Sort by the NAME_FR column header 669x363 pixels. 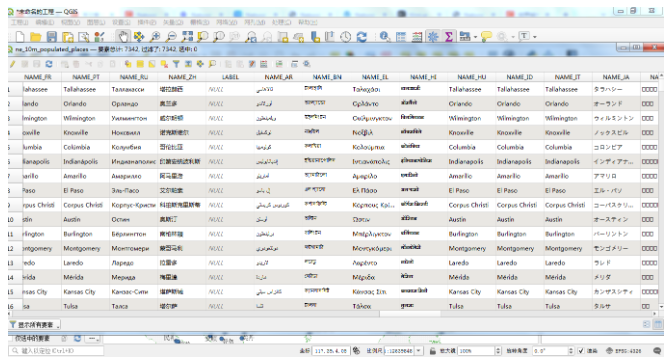click(38, 77)
